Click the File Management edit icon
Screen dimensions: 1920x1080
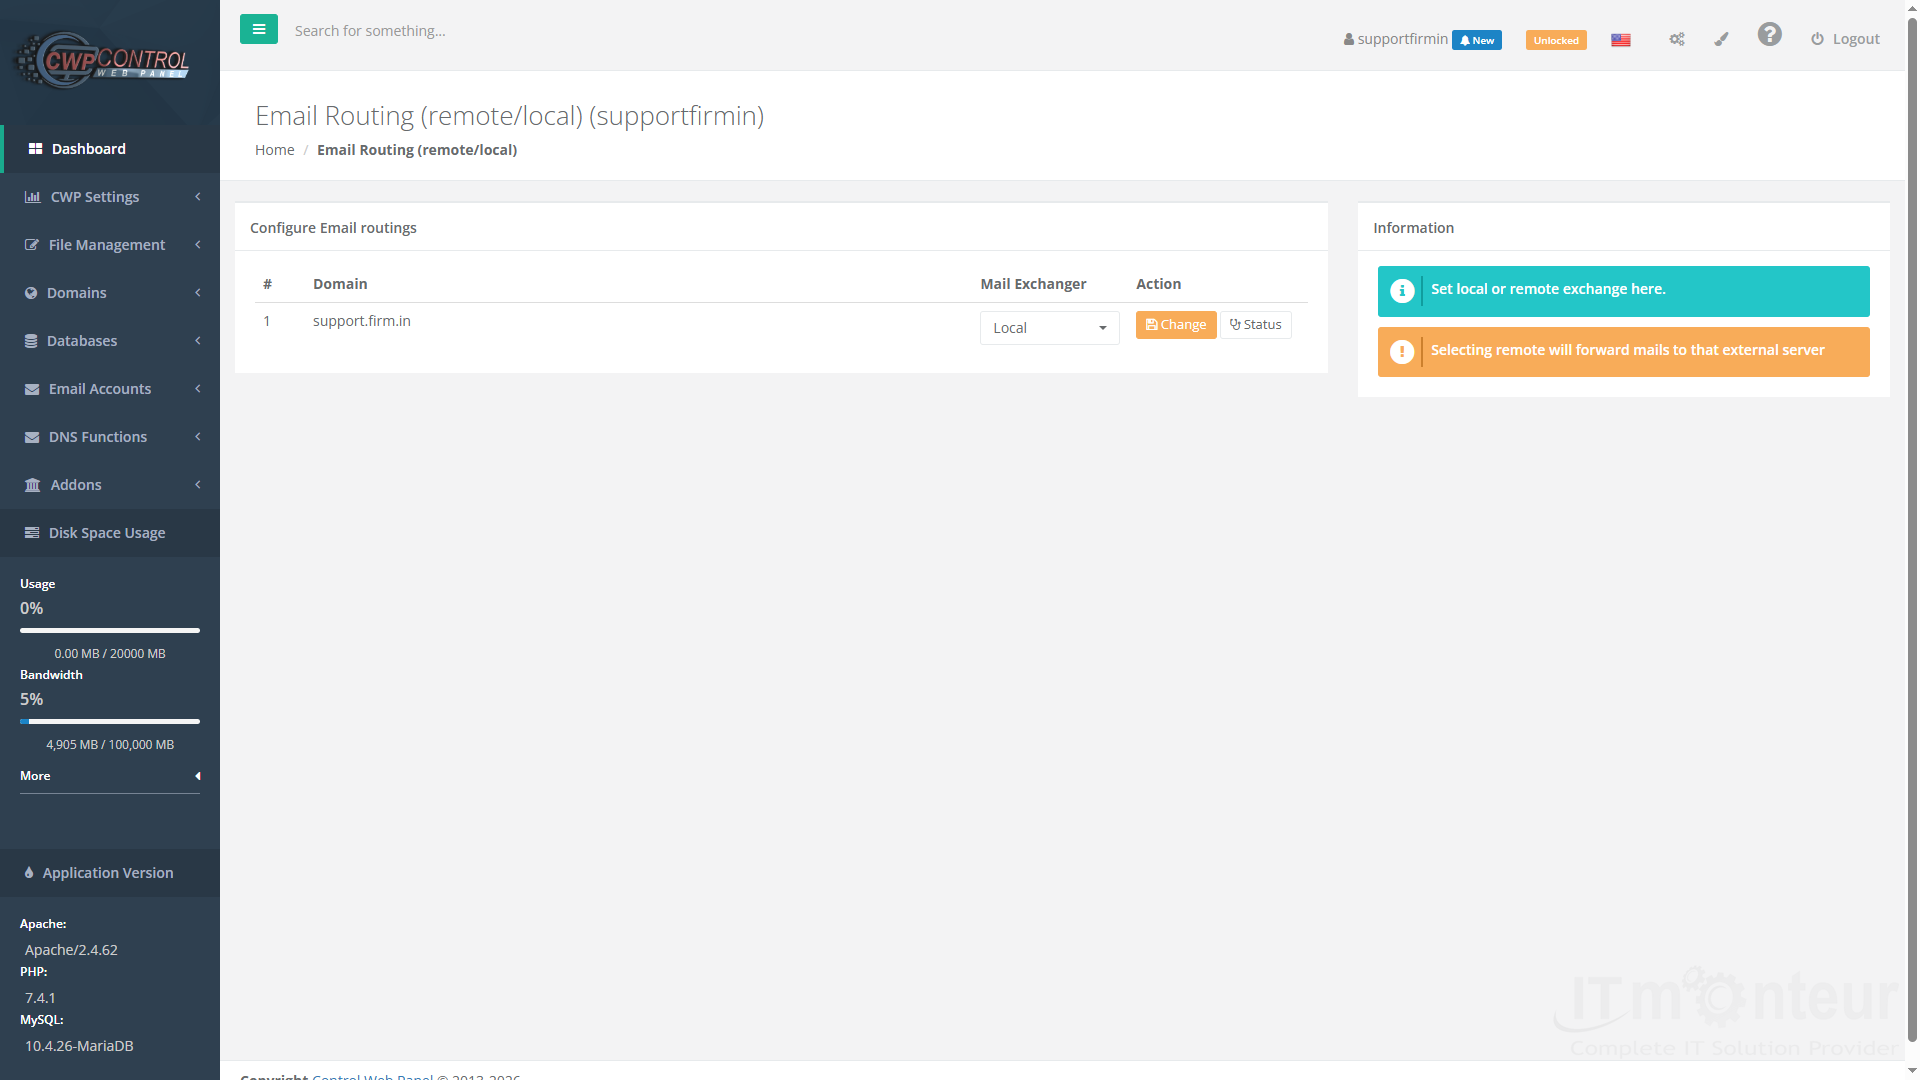click(32, 245)
